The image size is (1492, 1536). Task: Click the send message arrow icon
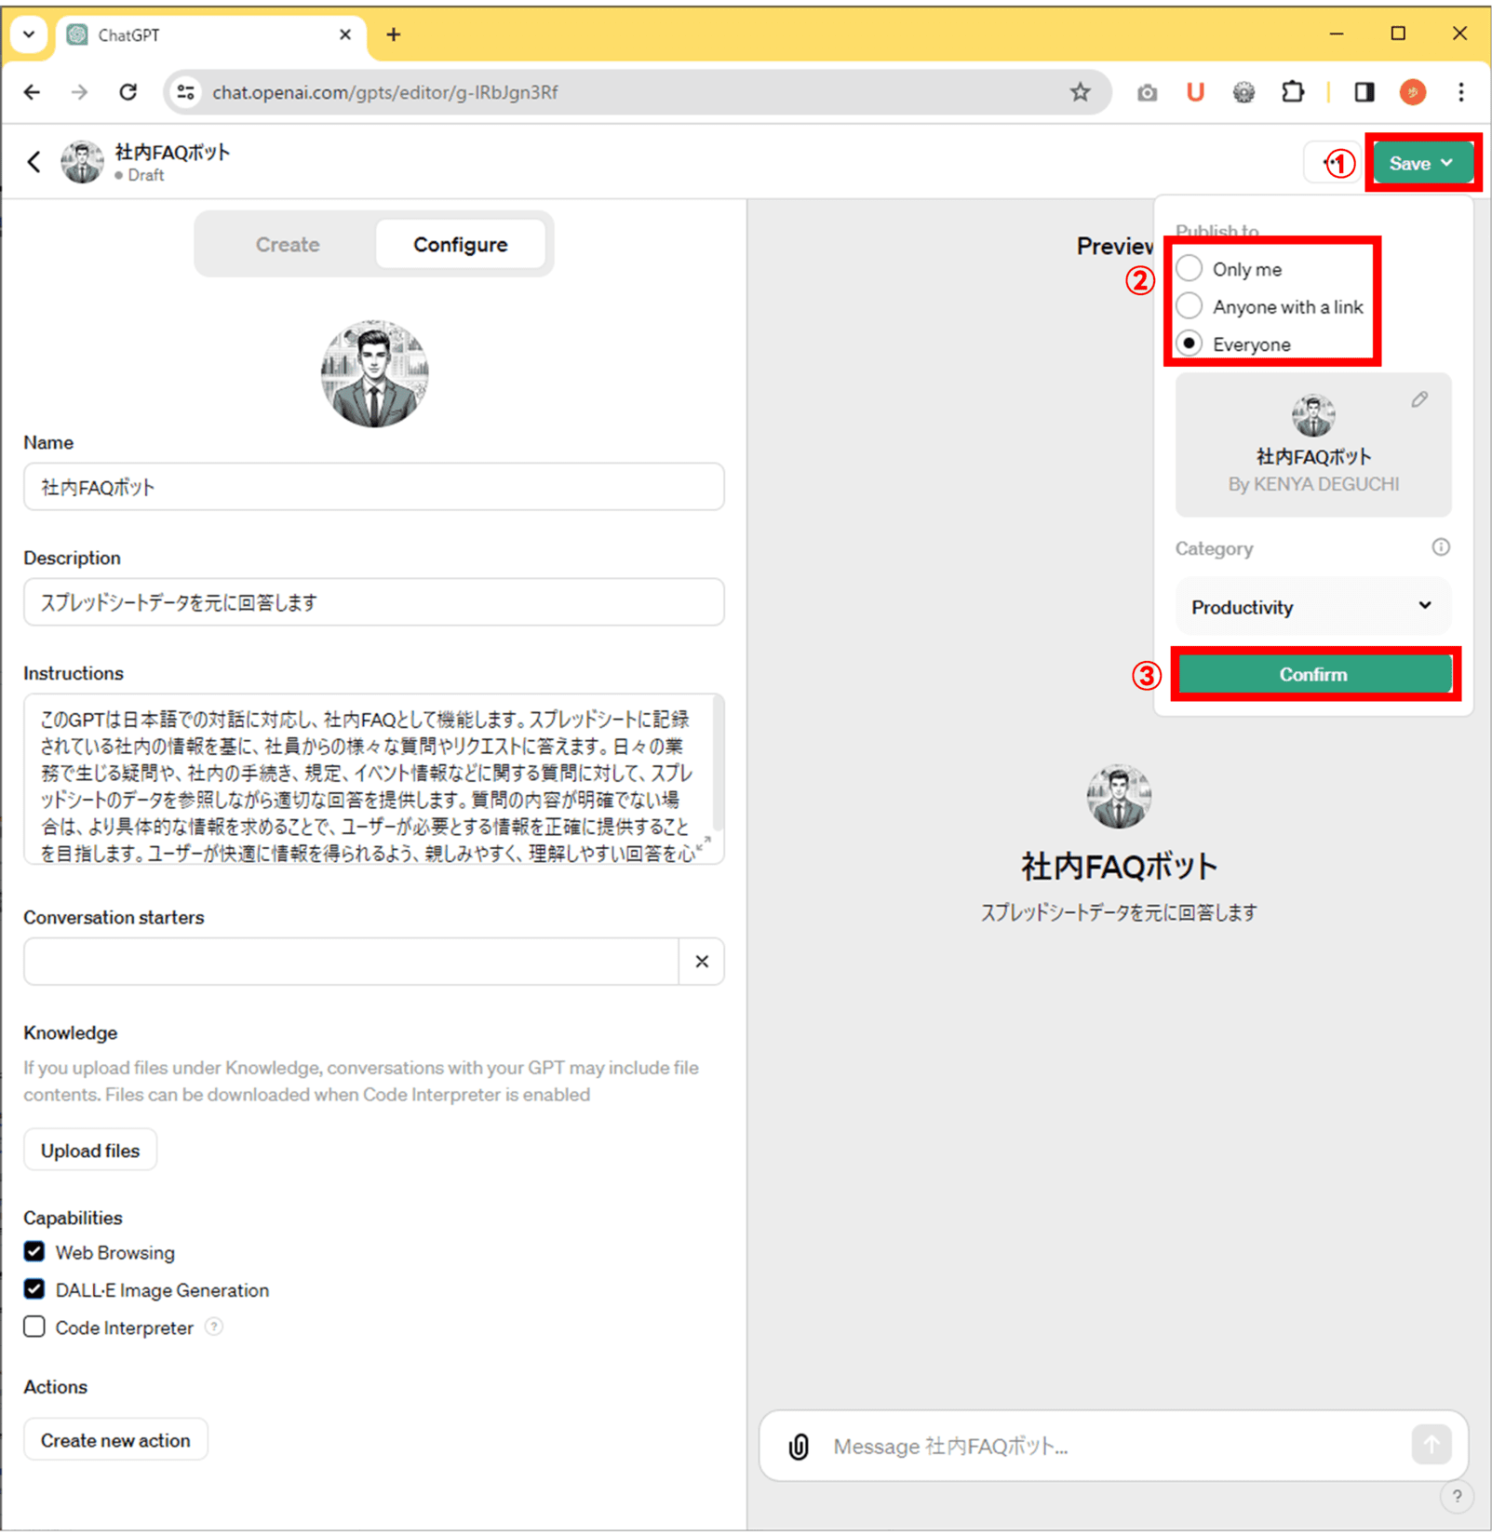(1432, 1444)
